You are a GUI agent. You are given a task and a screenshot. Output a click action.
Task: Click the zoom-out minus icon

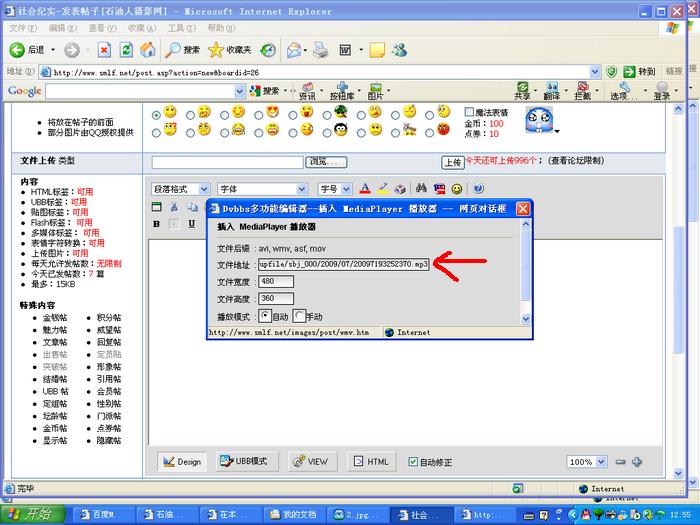(x=620, y=462)
